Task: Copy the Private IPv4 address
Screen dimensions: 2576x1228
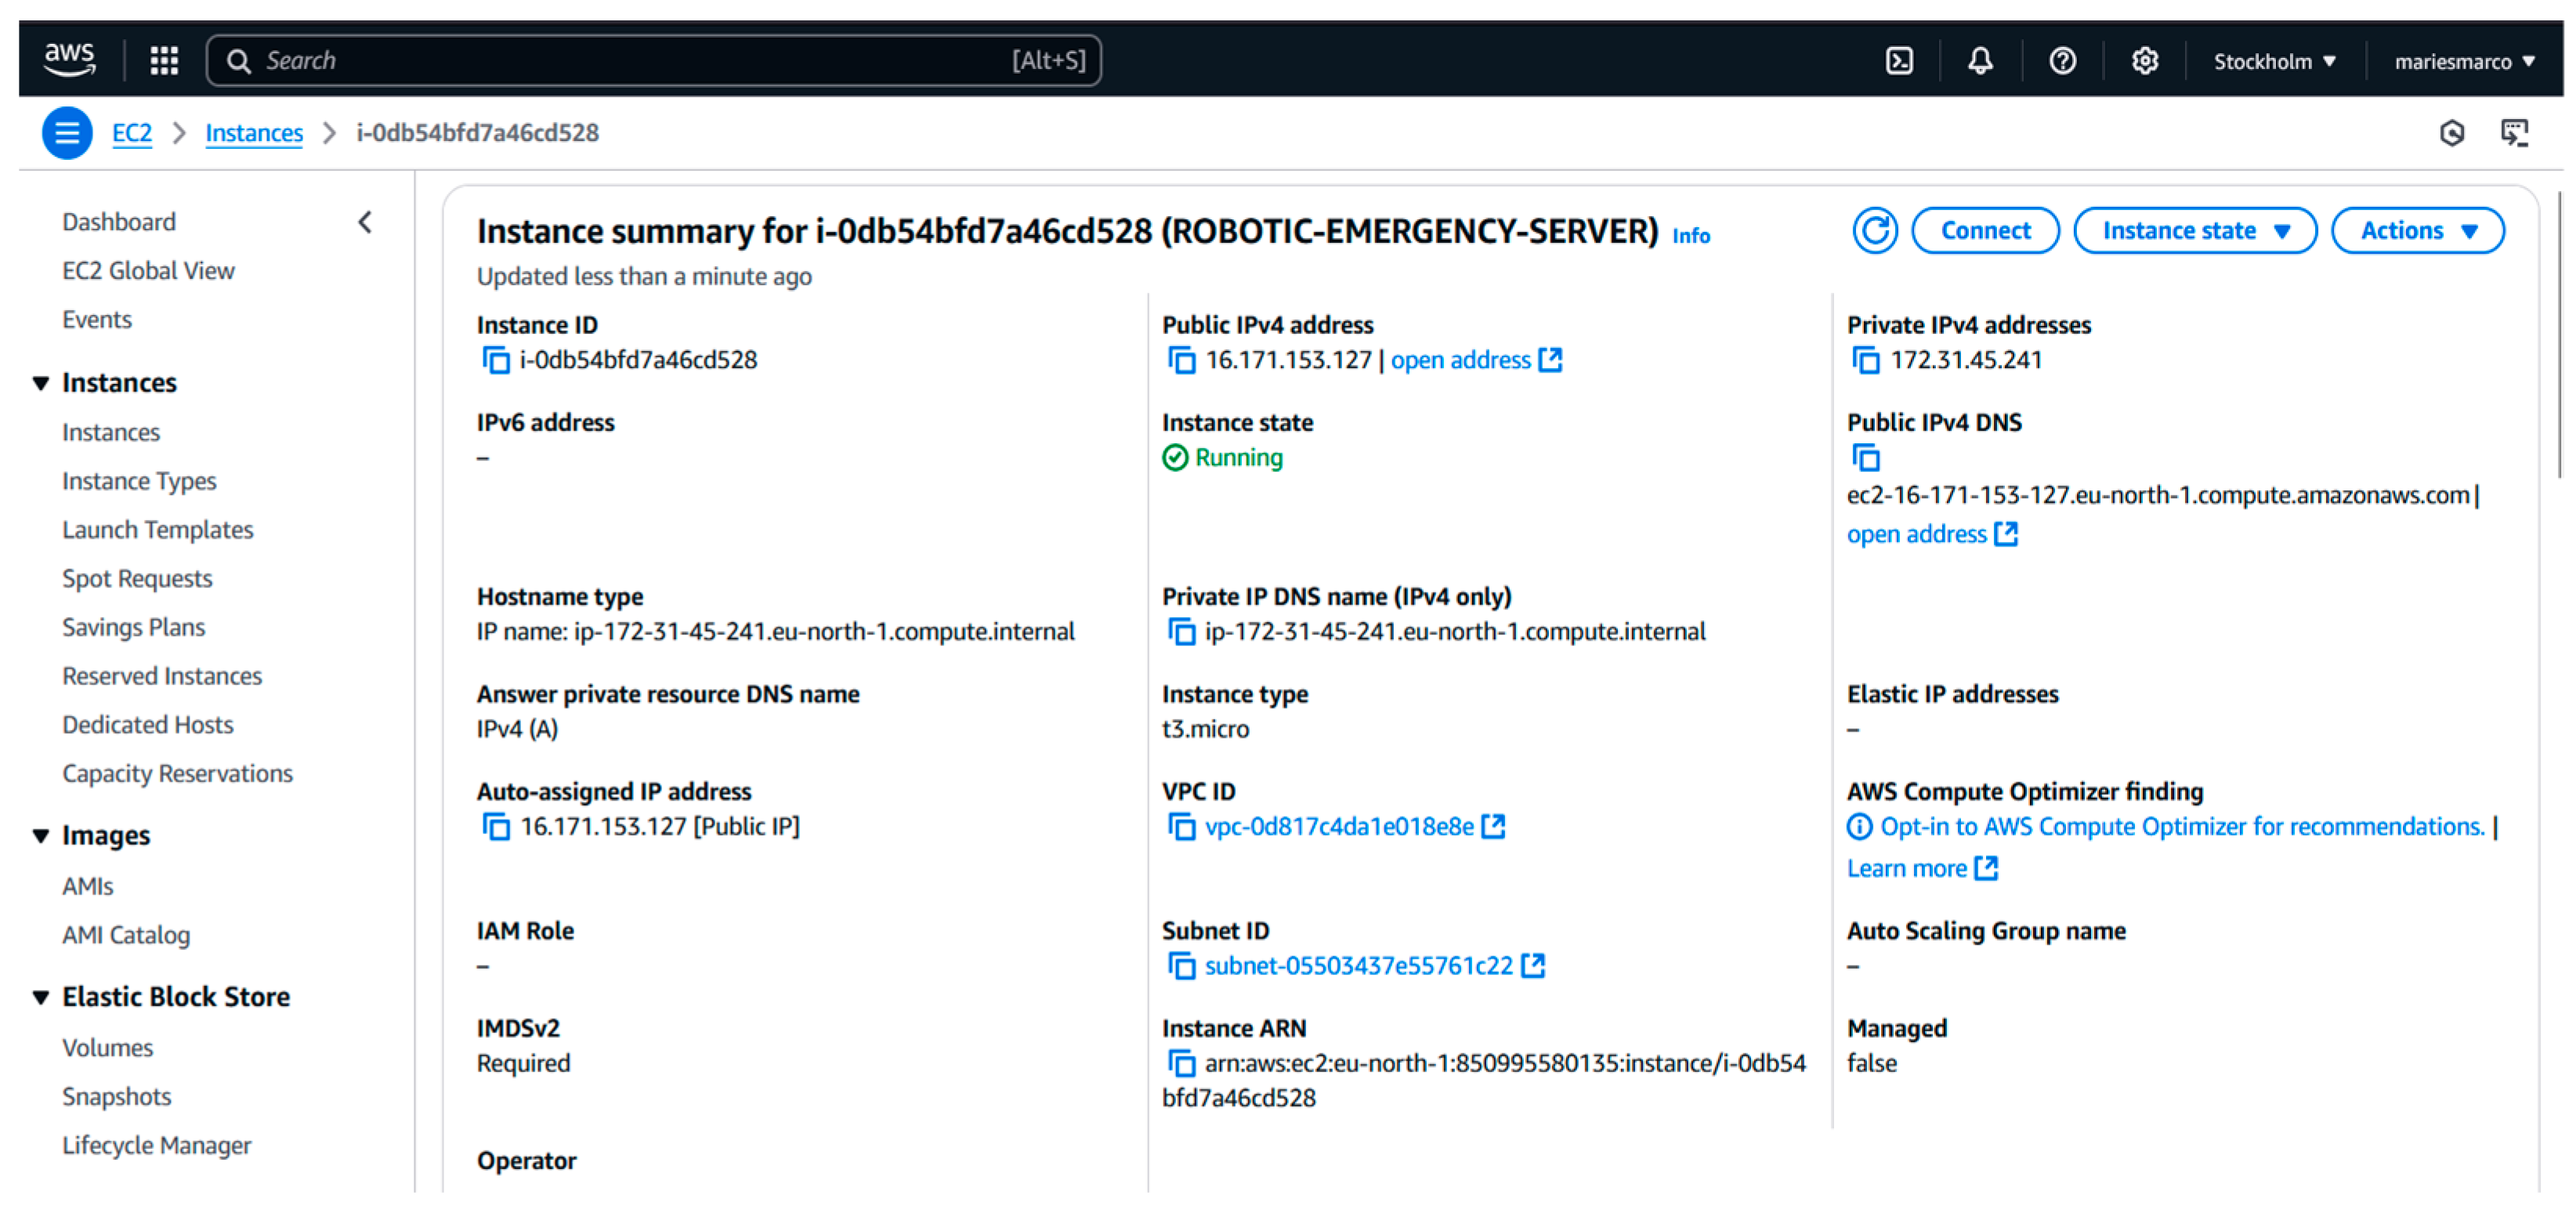Action: pyautogui.click(x=1866, y=360)
